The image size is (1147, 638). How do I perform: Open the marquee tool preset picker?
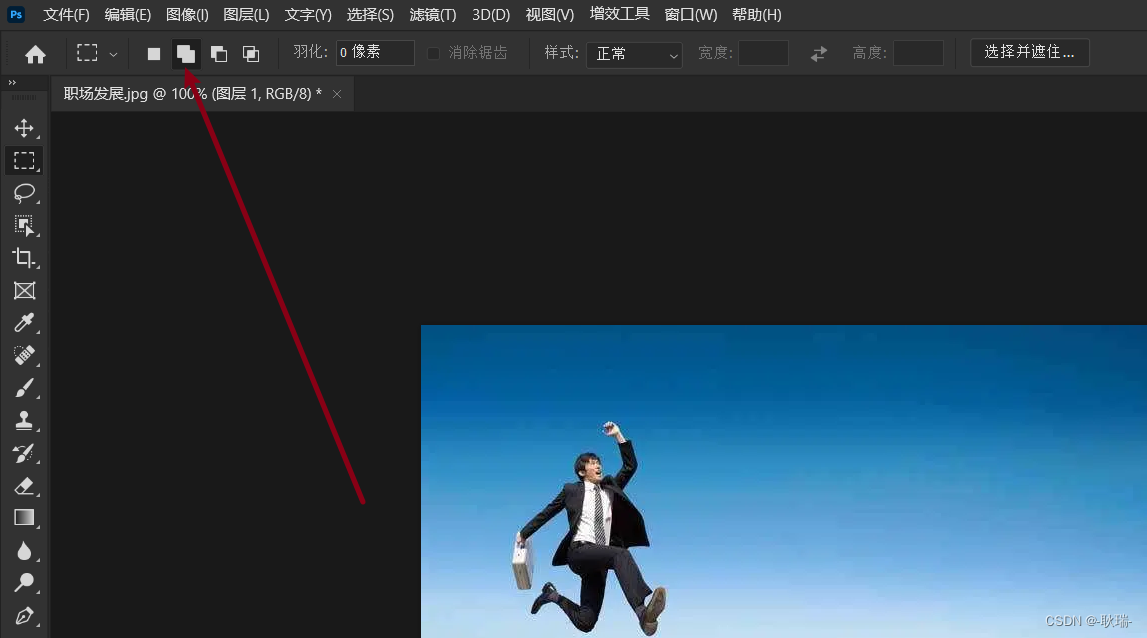tap(96, 52)
